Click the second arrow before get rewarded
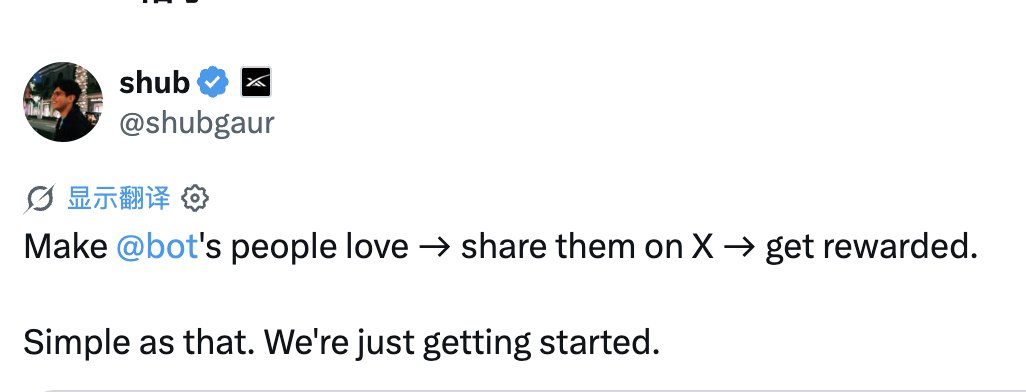The height and width of the screenshot is (392, 1026). pos(739,248)
